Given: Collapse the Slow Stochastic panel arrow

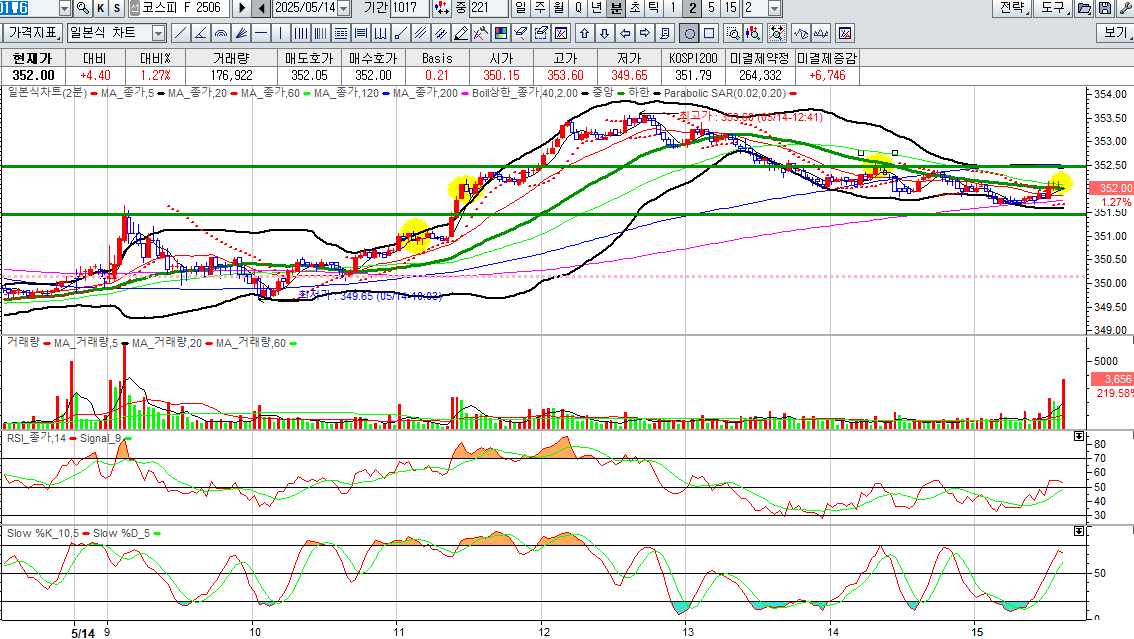Looking at the screenshot, I should click(x=1079, y=531).
